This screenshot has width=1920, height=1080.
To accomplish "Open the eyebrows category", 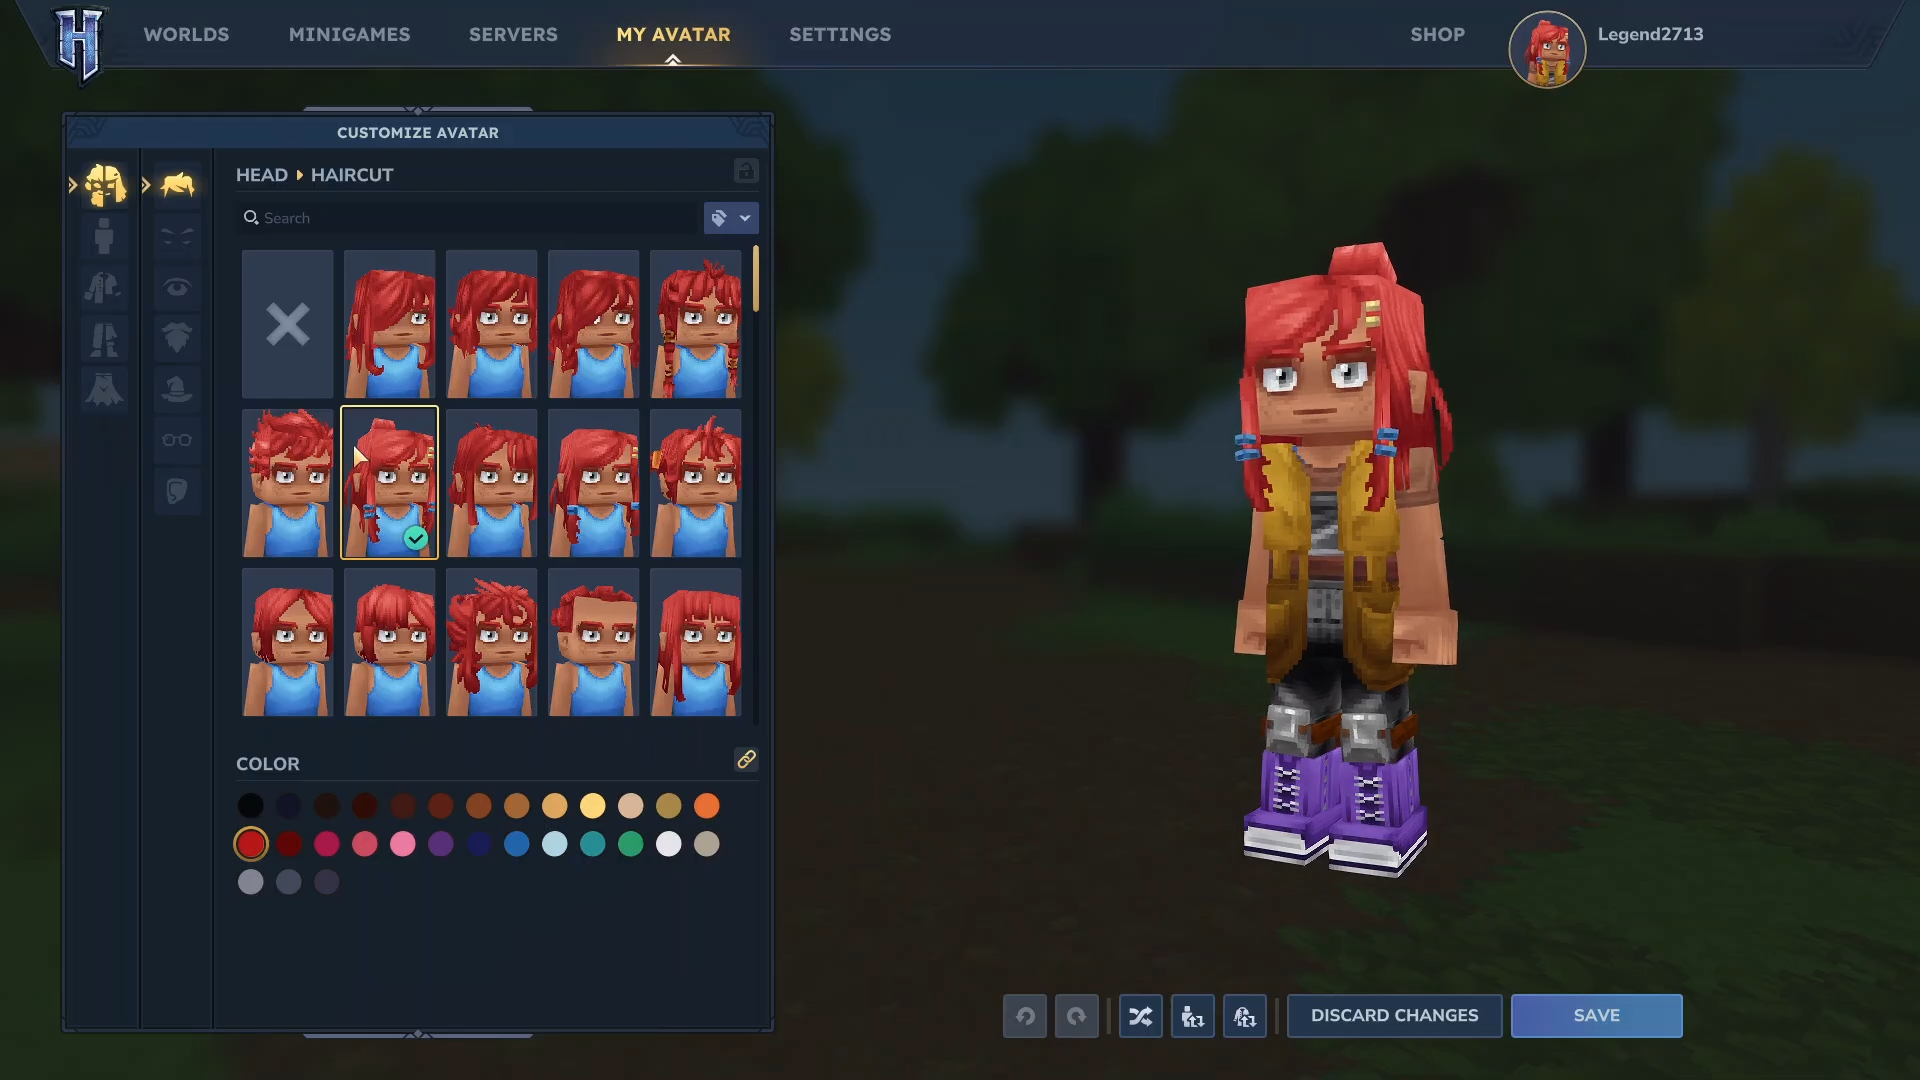I will pyautogui.click(x=177, y=237).
